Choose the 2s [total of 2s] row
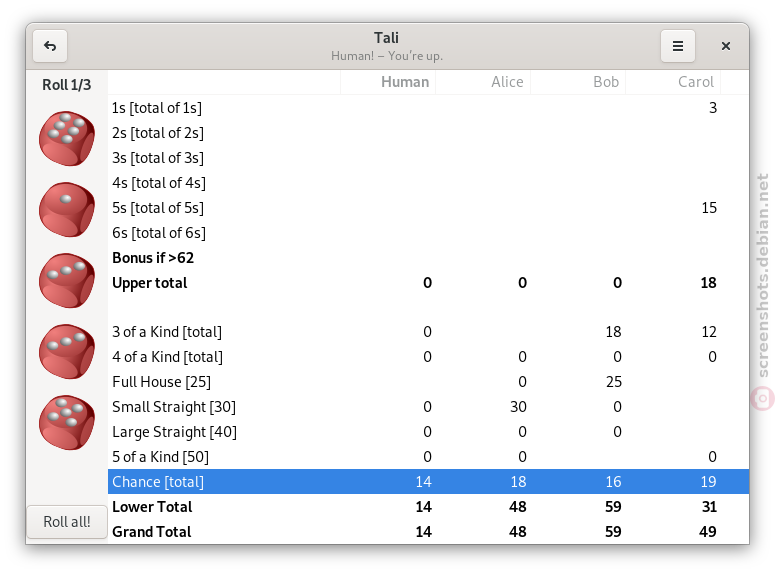 pos(428,133)
